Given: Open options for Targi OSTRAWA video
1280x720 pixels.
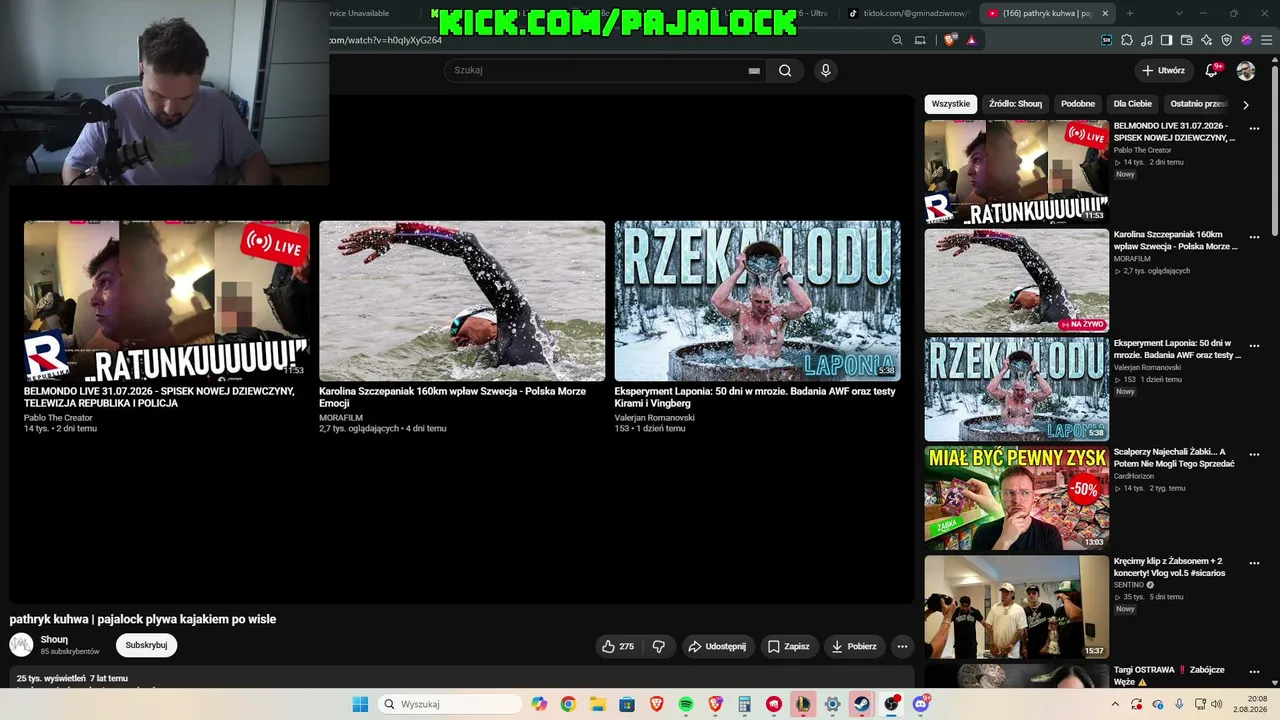Looking at the screenshot, I should 1254,672.
